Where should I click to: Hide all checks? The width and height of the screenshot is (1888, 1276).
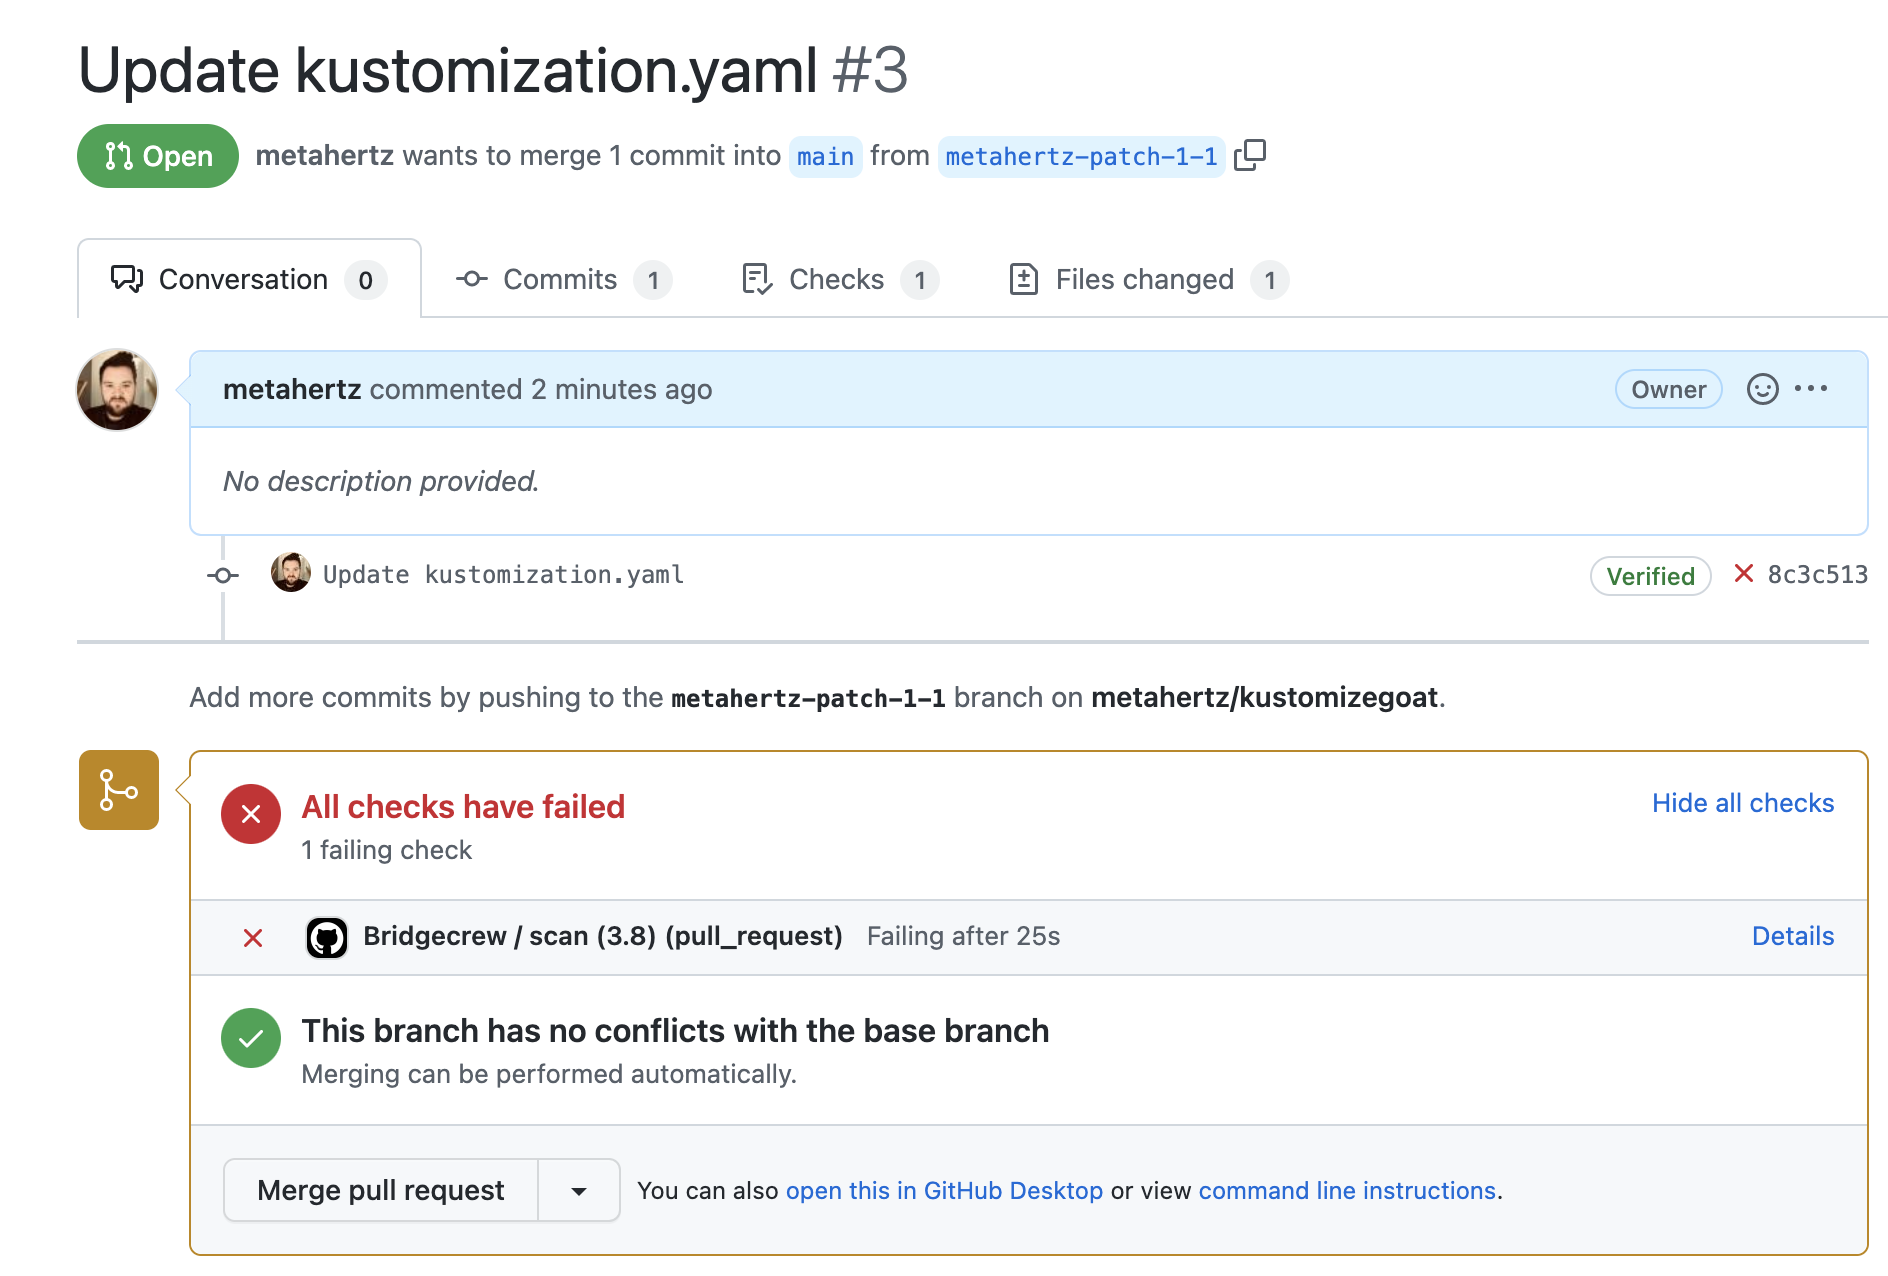pos(1743,803)
